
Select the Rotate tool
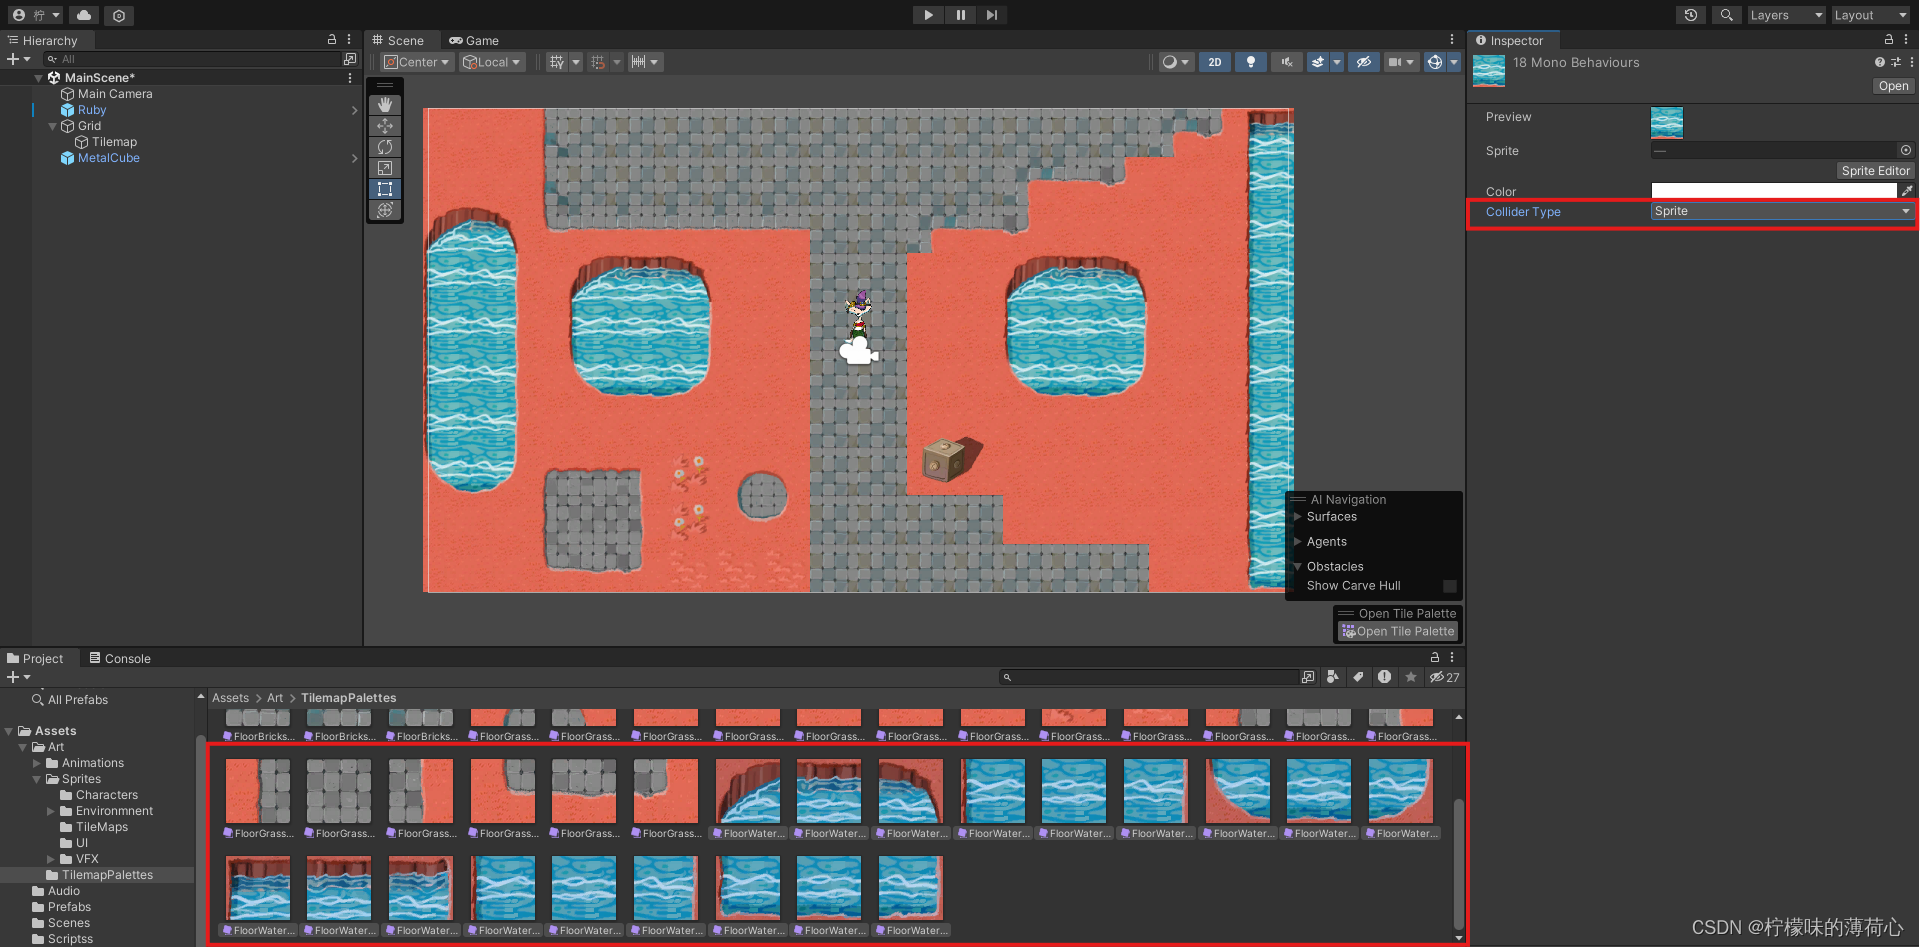(x=385, y=147)
